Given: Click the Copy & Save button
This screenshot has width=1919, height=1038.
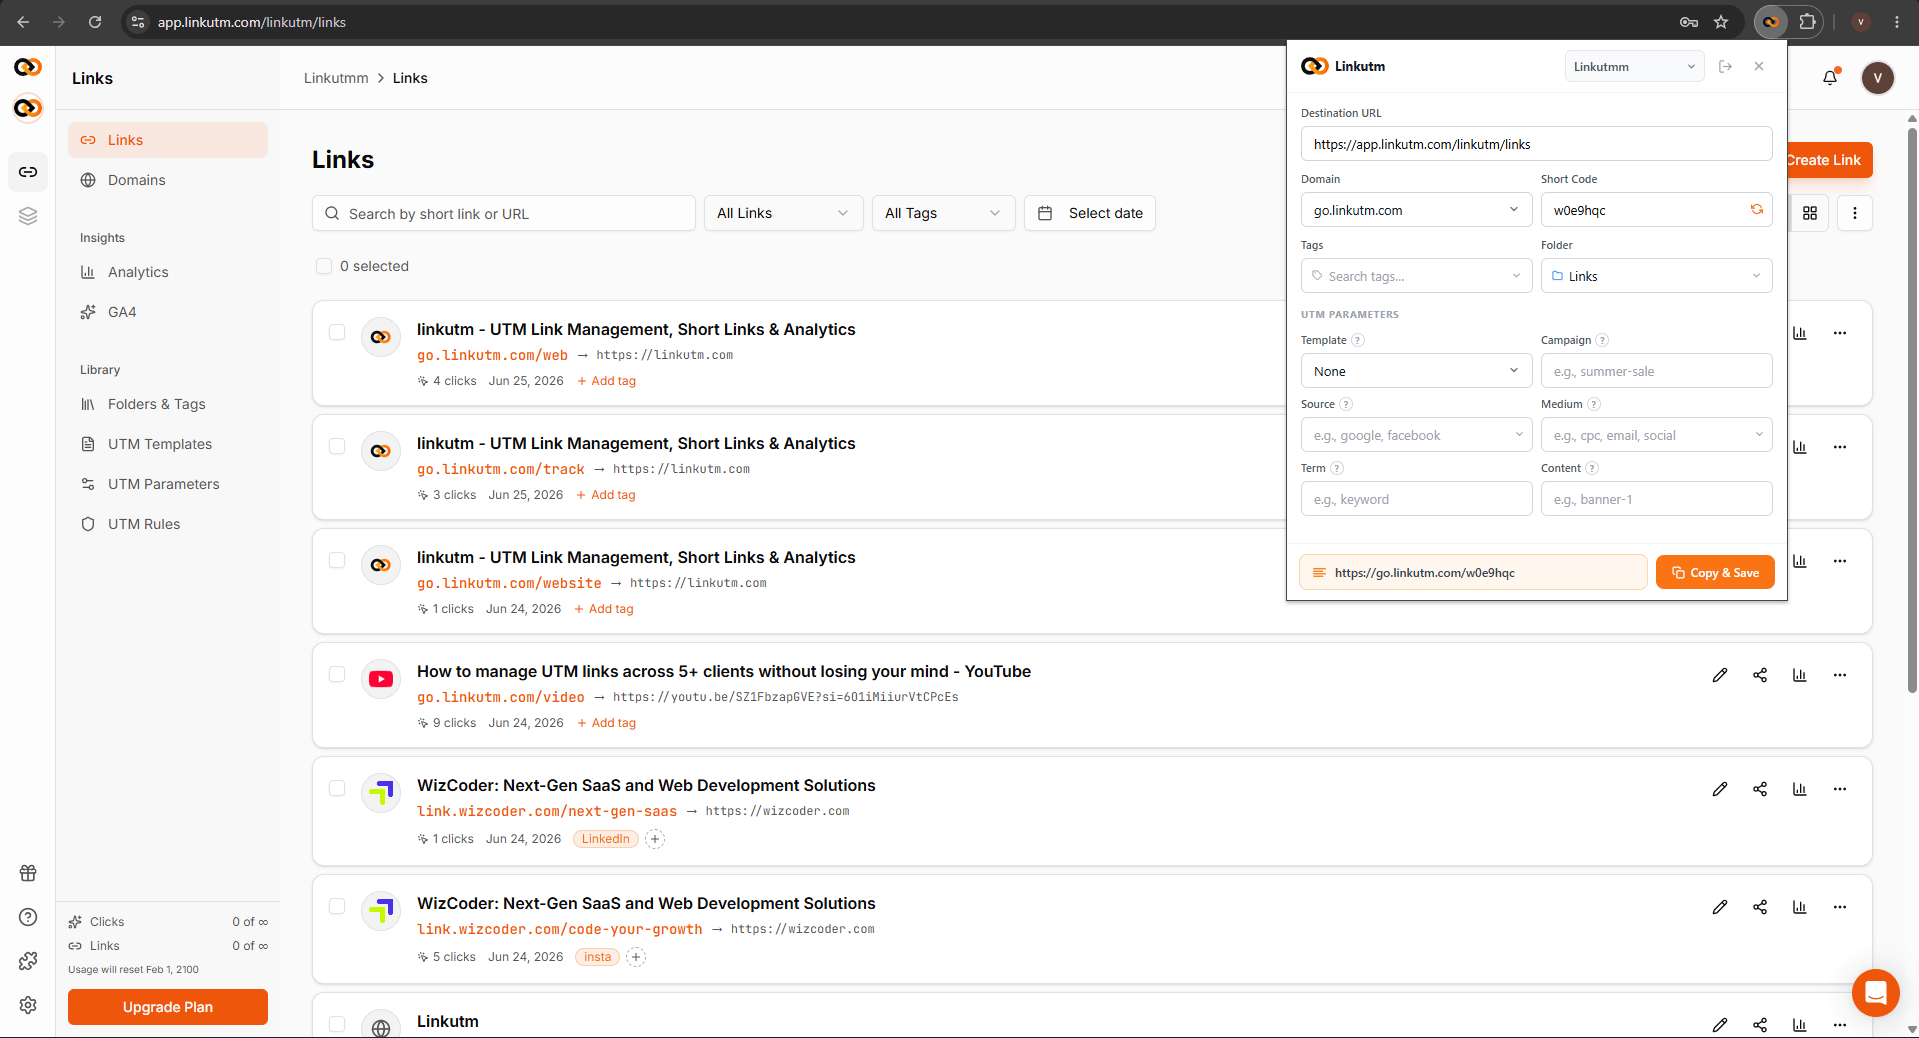Looking at the screenshot, I should point(1715,572).
